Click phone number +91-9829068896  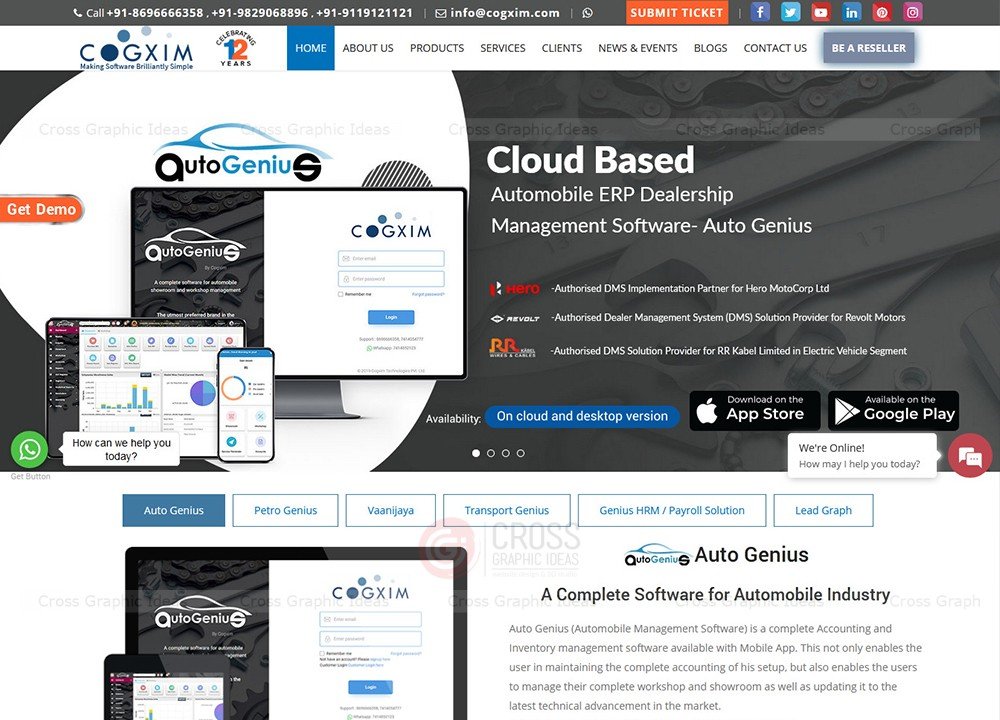(x=260, y=13)
